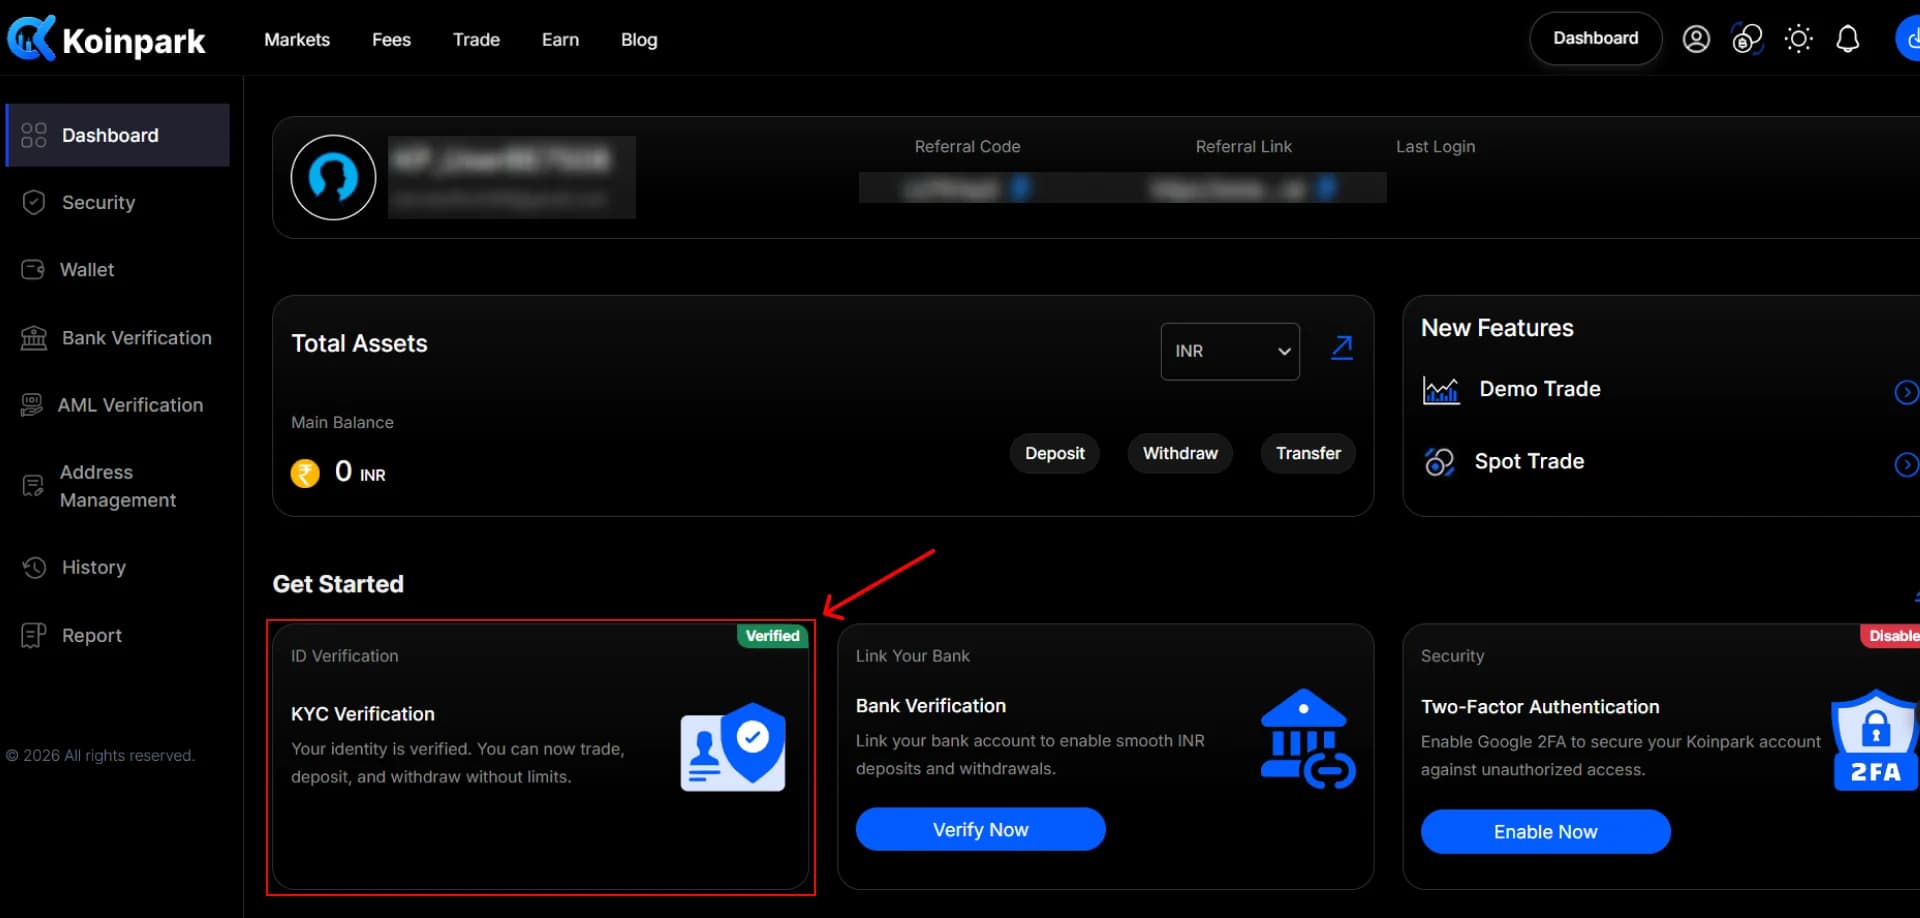
Task: Open Spot Trade with its arrow circle
Action: point(1906,464)
